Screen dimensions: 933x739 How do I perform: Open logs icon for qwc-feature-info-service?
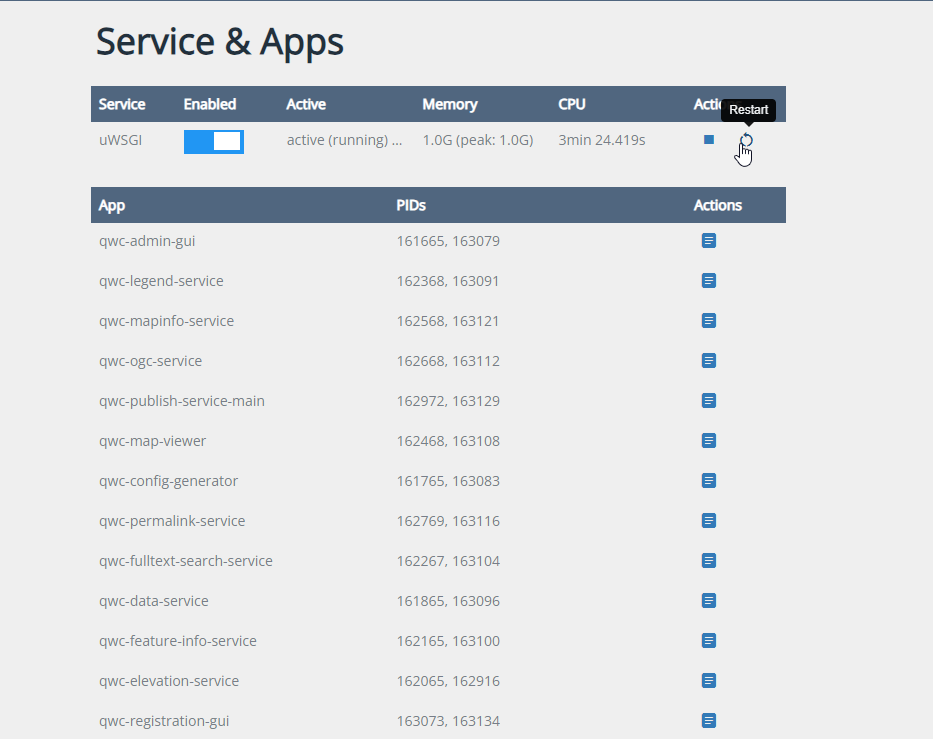click(x=709, y=641)
